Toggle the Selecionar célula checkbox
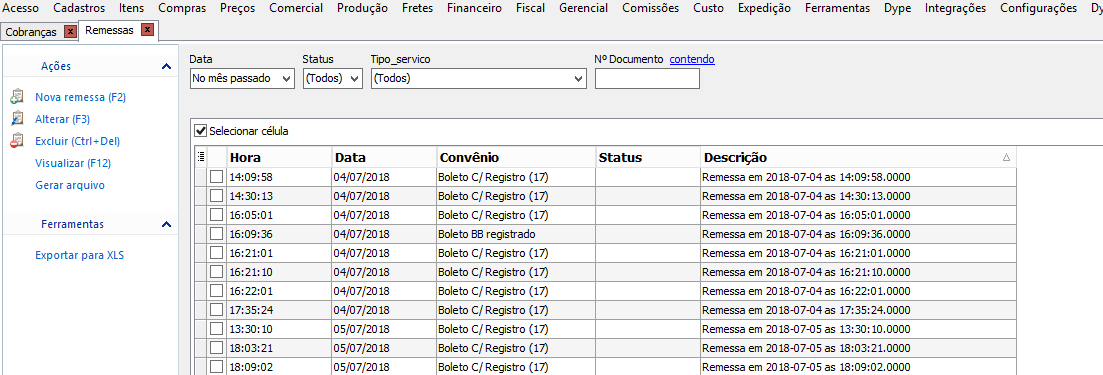The width and height of the screenshot is (1103, 375). click(x=201, y=131)
